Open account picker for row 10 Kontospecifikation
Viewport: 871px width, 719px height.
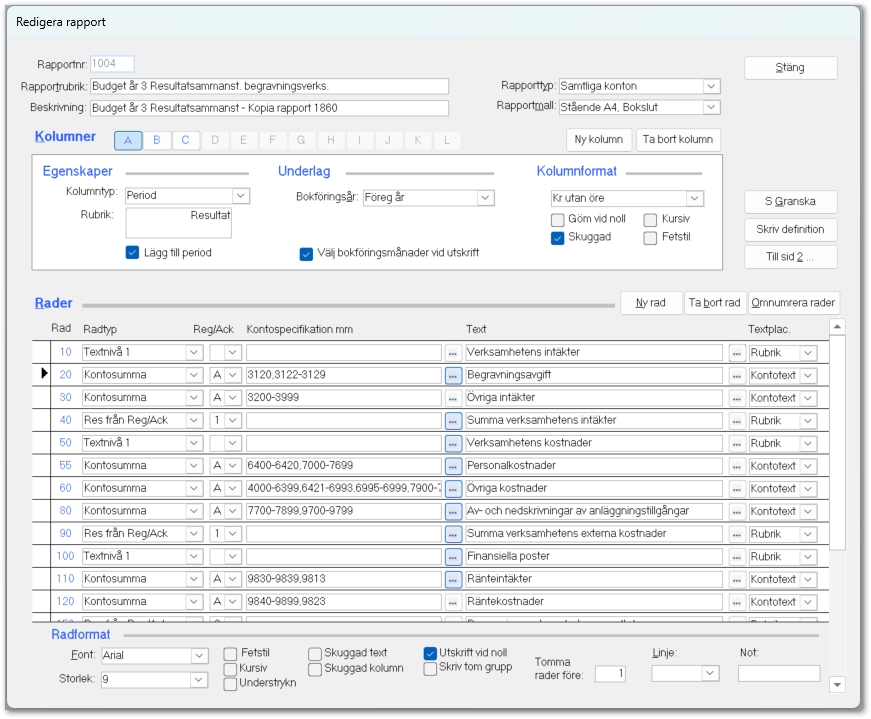tap(453, 353)
